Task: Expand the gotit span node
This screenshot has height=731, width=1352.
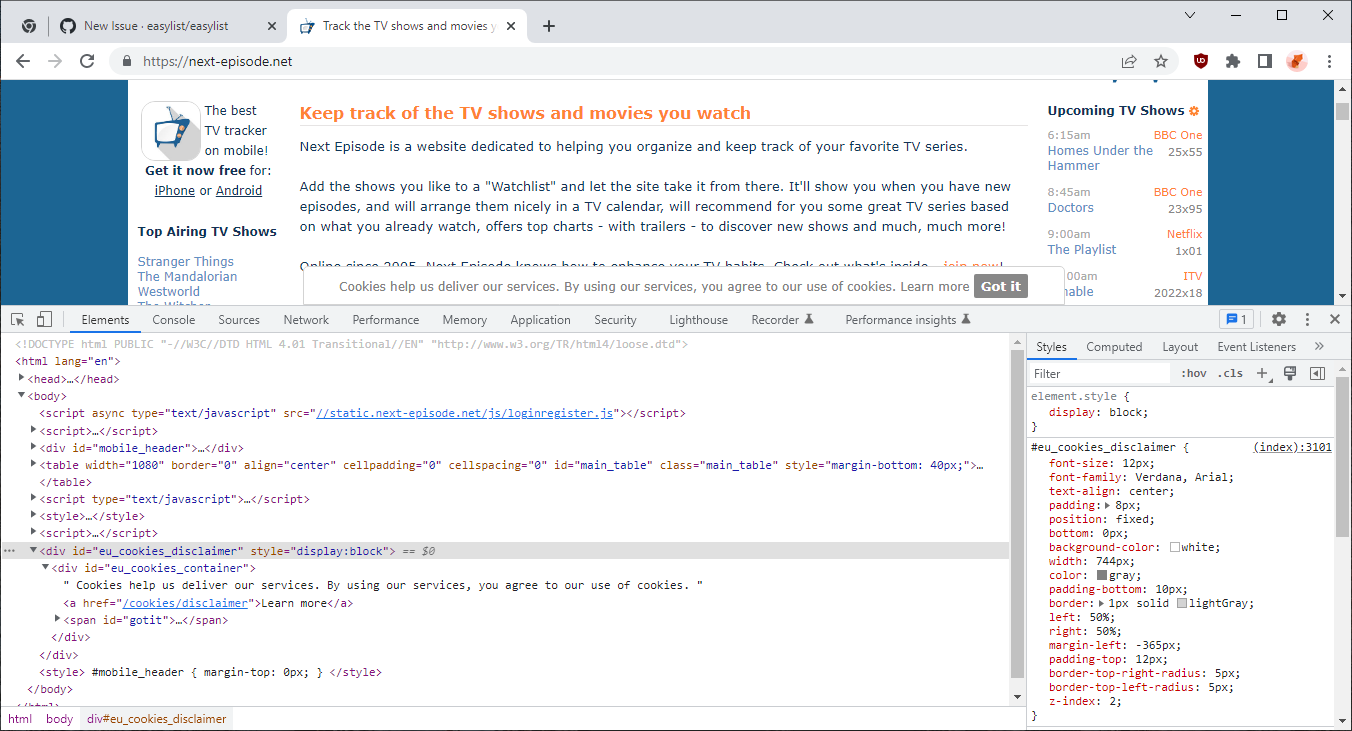Action: [58, 620]
